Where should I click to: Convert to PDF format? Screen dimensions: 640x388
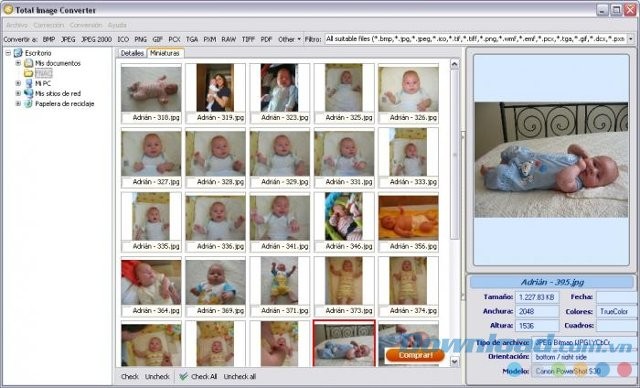pyautogui.click(x=266, y=40)
